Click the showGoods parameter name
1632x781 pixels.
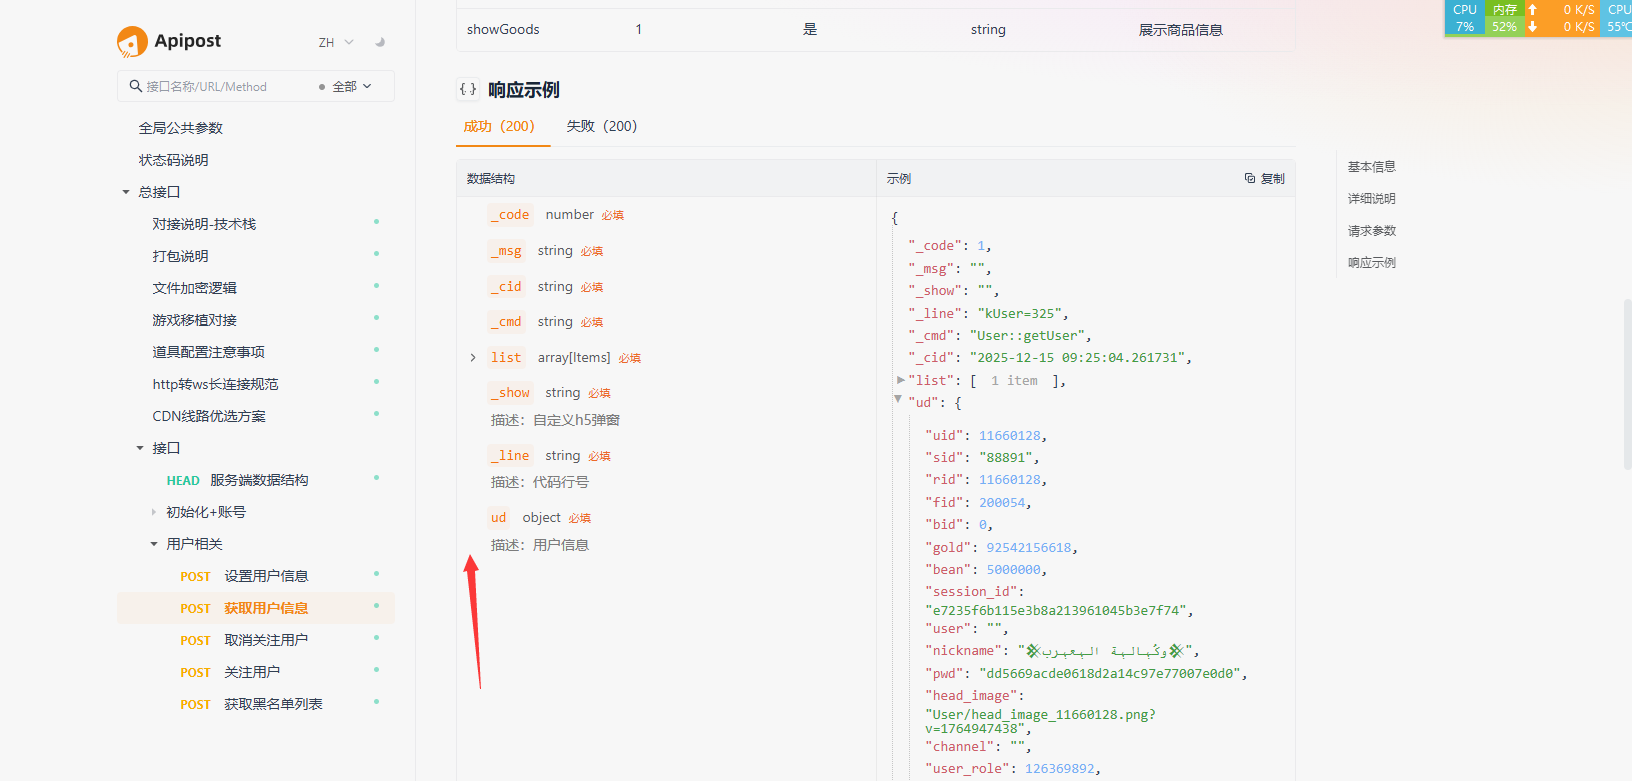(503, 30)
